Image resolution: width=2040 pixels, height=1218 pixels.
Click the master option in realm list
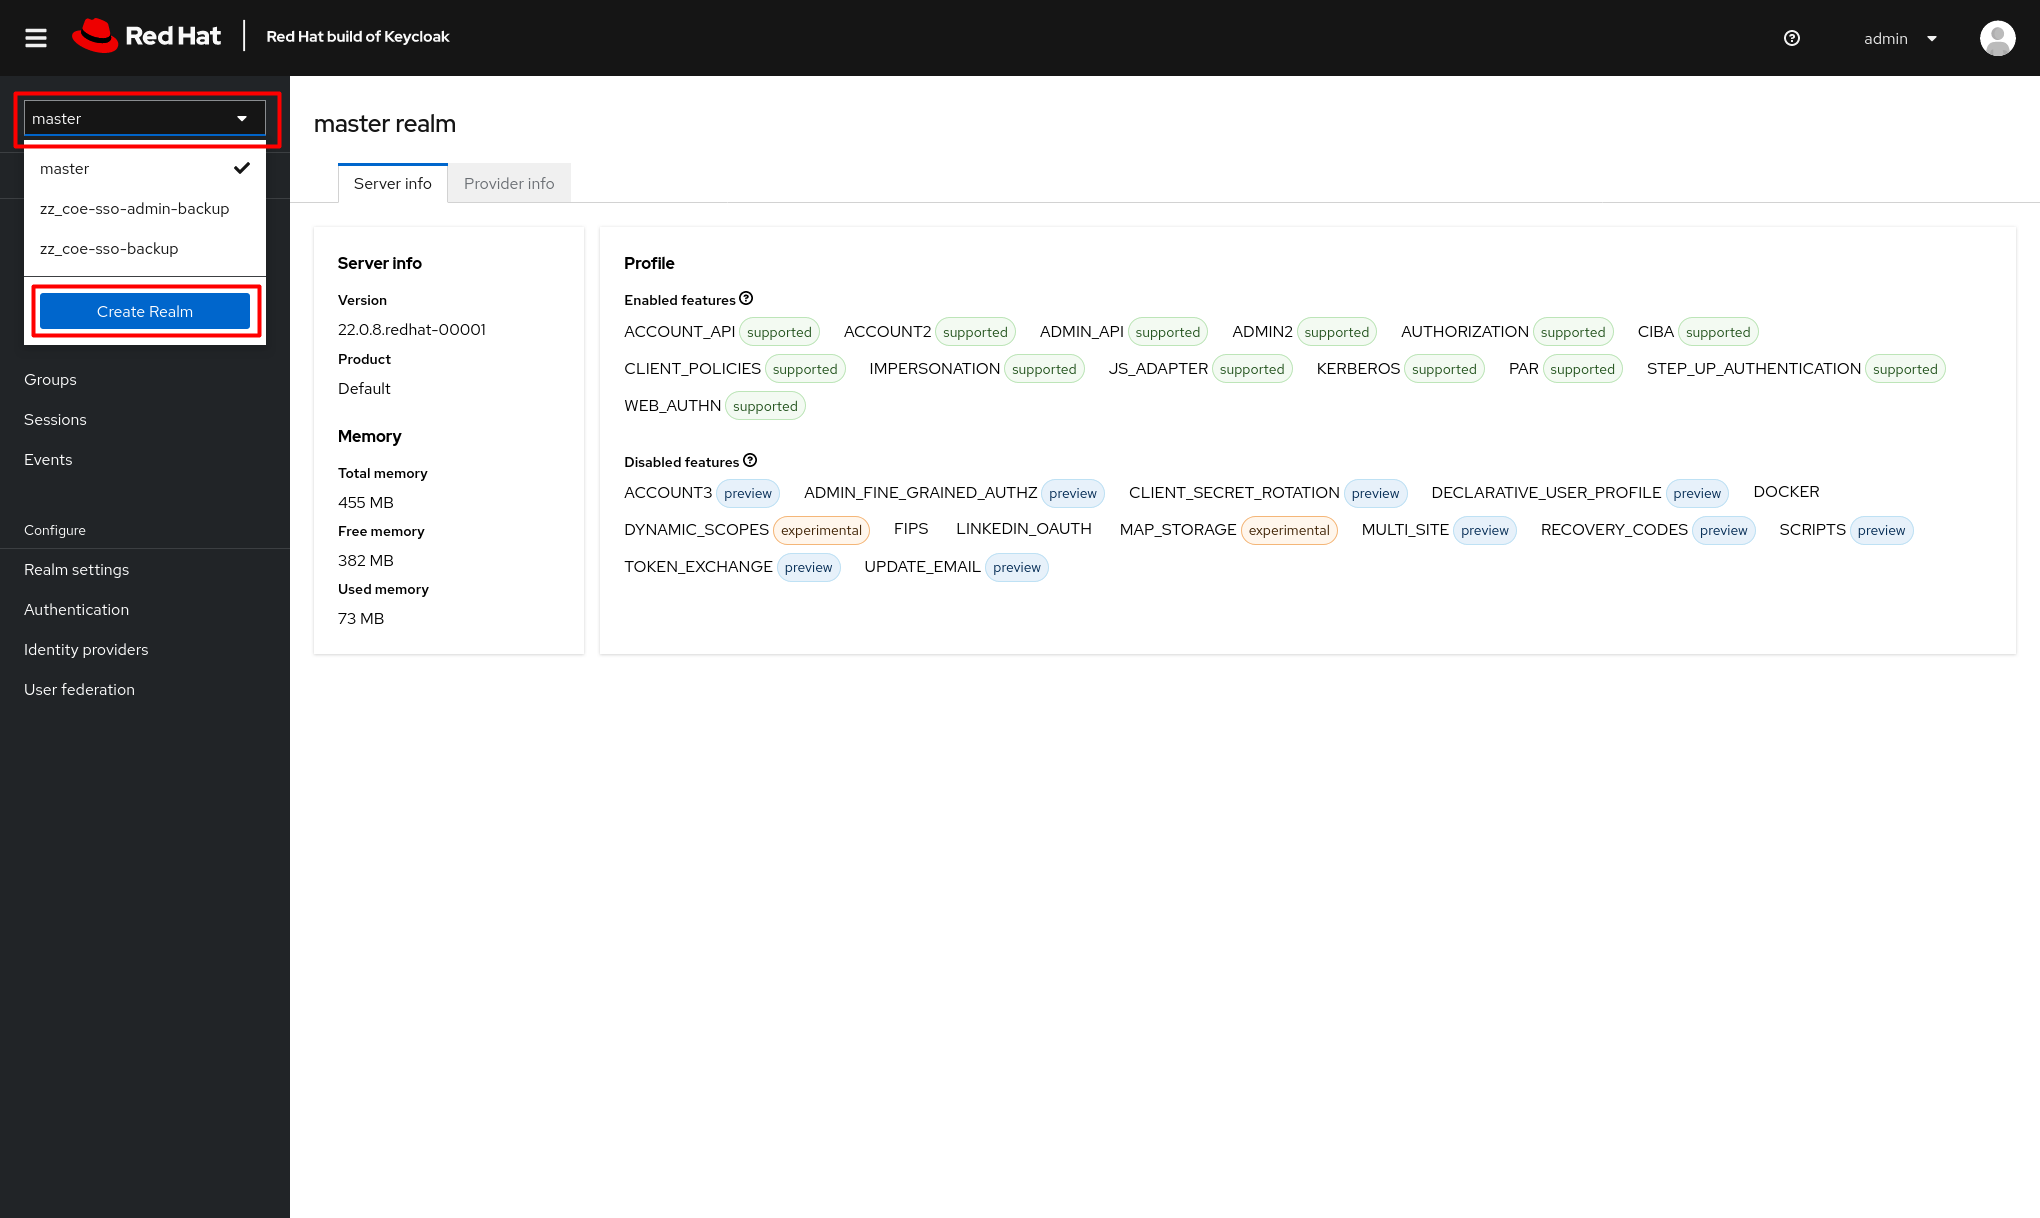point(65,168)
